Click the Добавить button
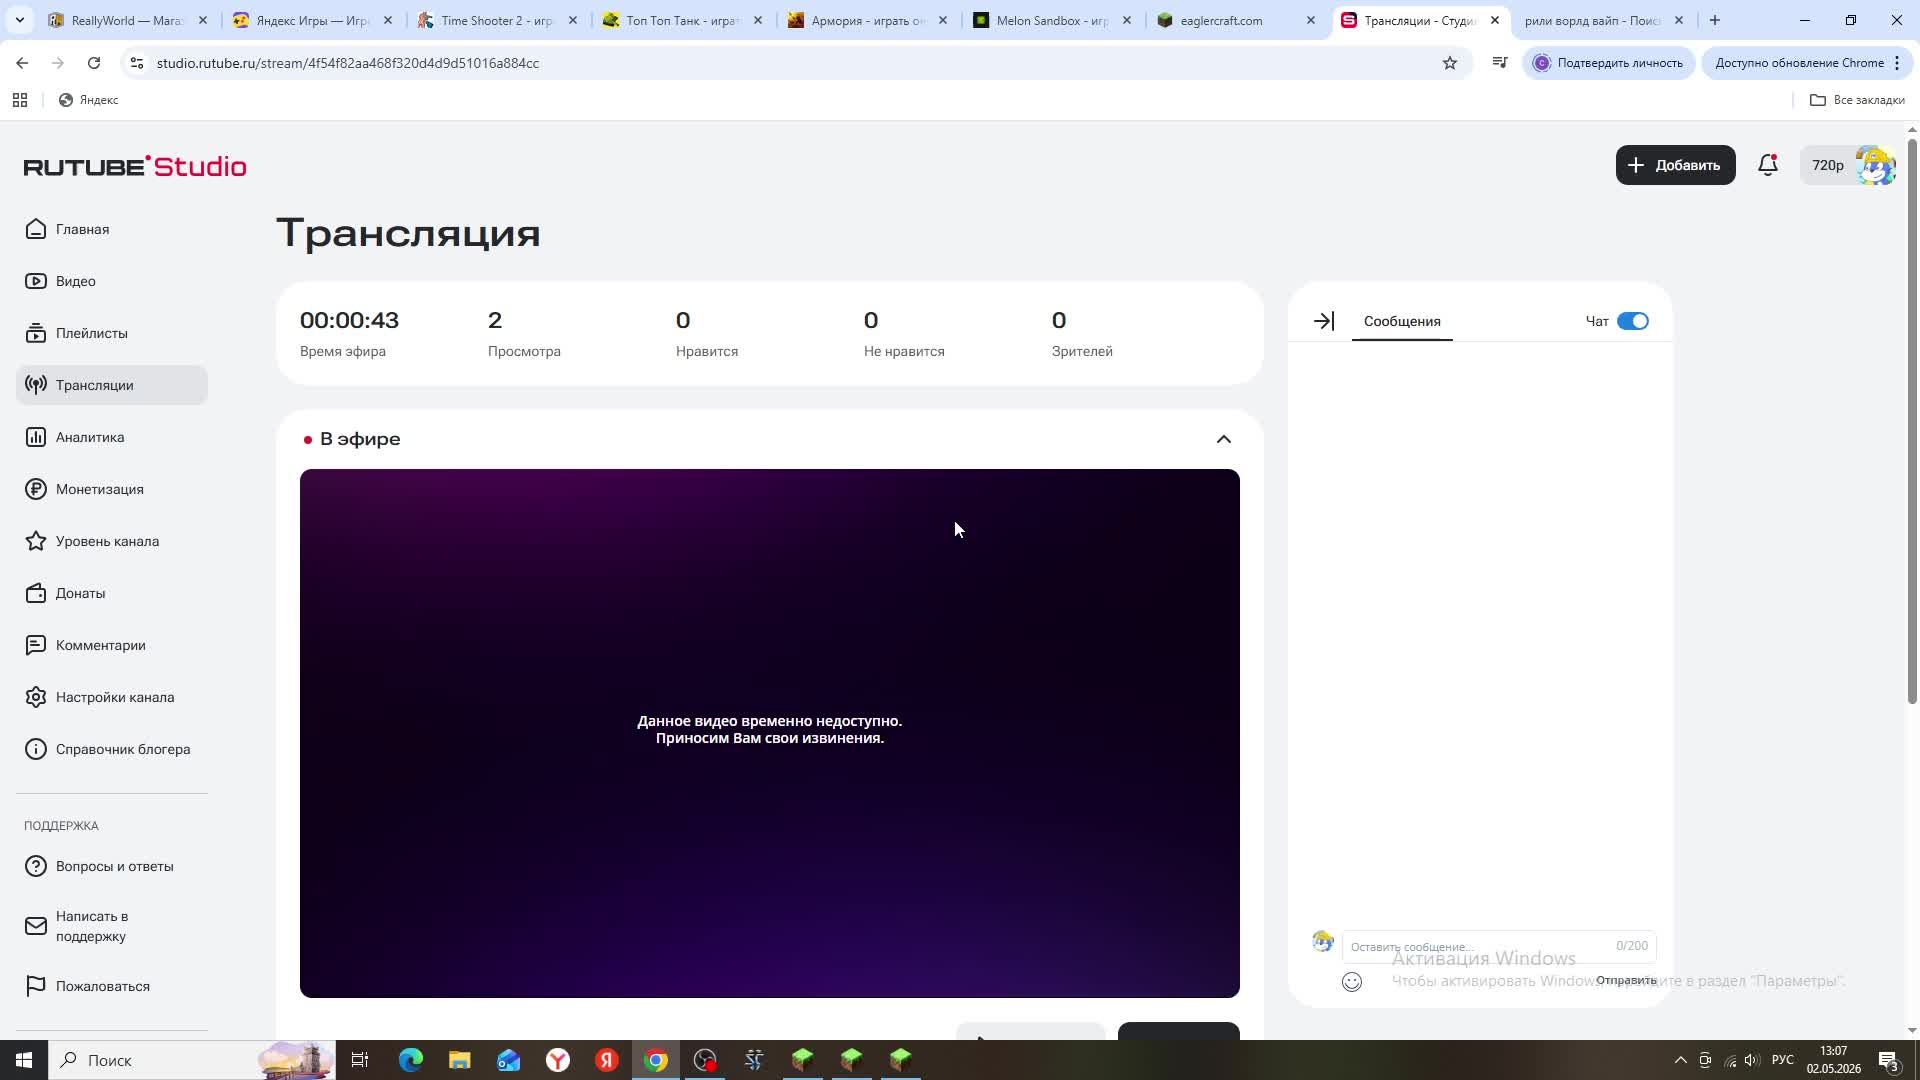The image size is (1920, 1080). click(1675, 165)
